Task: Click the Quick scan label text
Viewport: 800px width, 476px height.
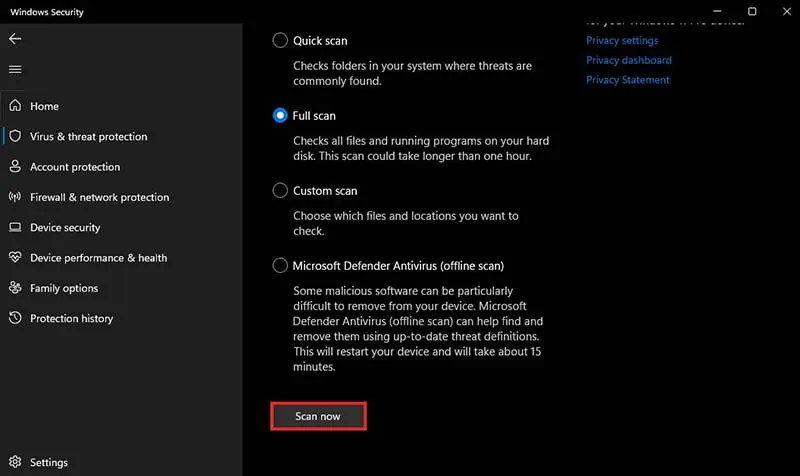Action: click(x=320, y=41)
